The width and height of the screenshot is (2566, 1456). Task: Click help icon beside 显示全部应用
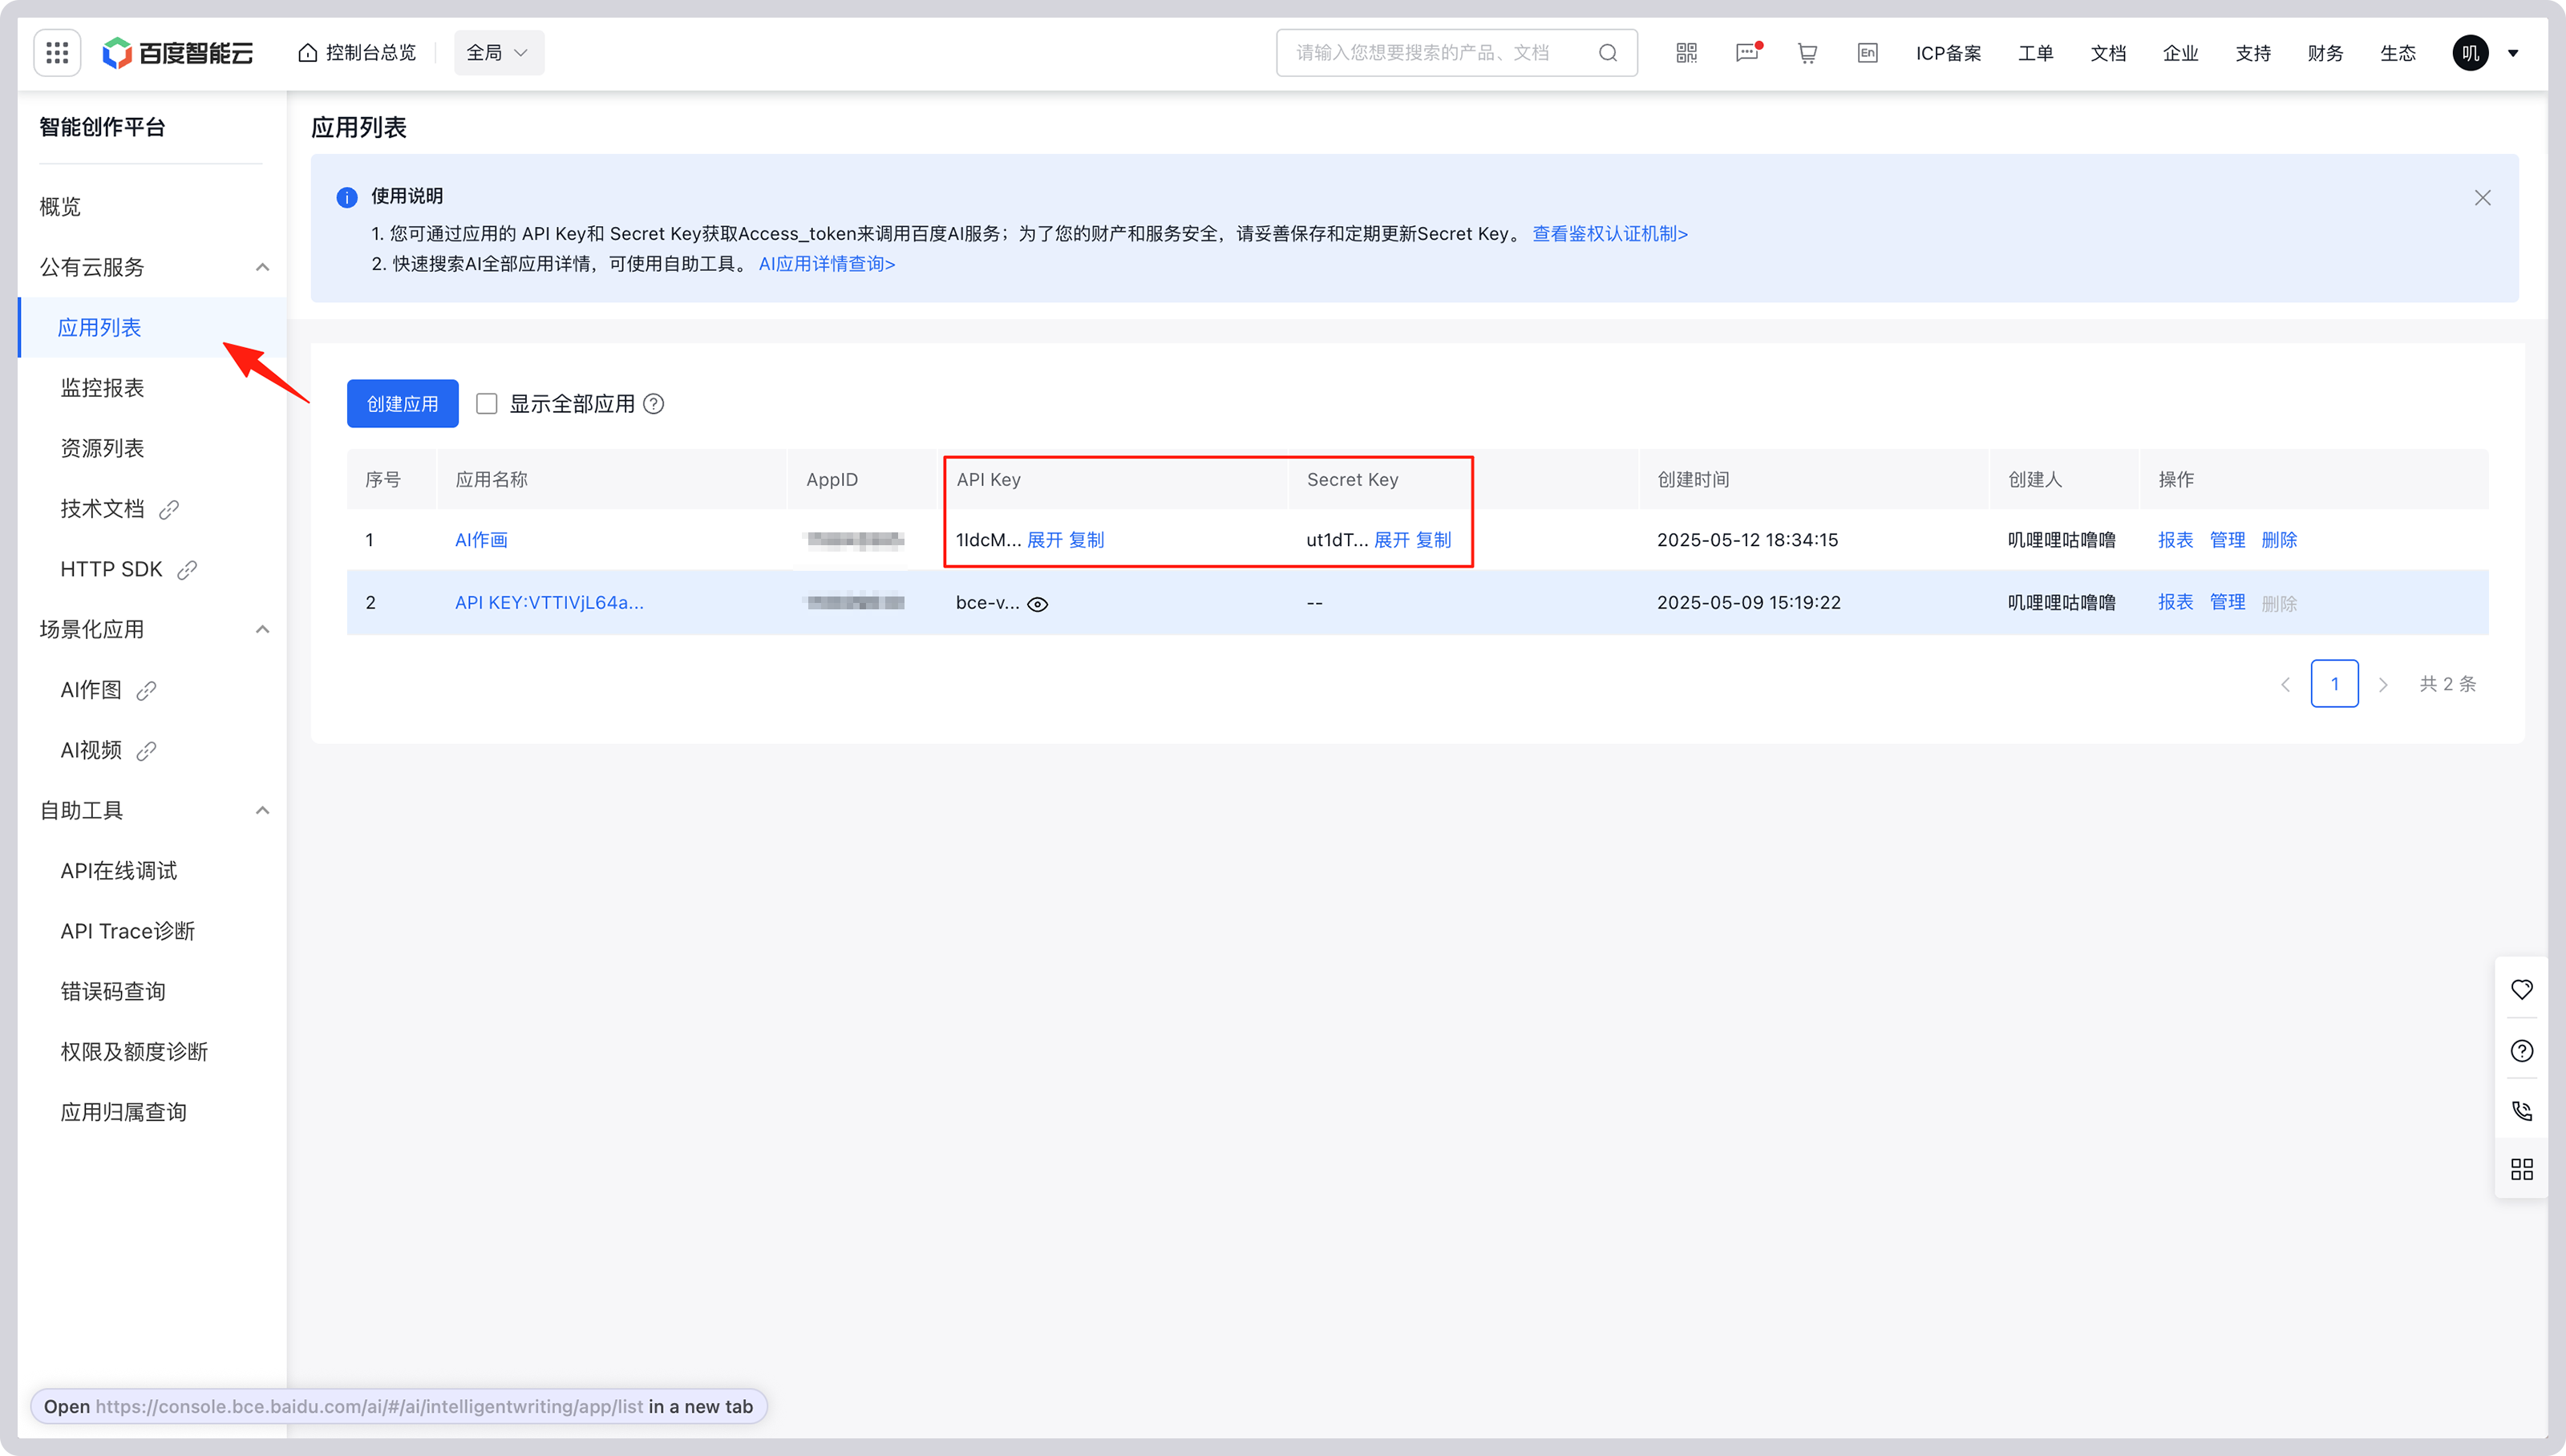(x=653, y=404)
